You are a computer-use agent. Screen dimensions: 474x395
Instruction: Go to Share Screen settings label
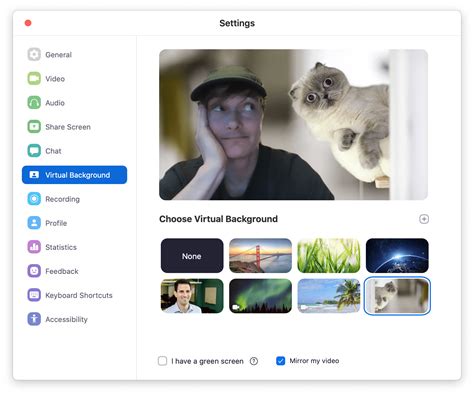pos(68,127)
